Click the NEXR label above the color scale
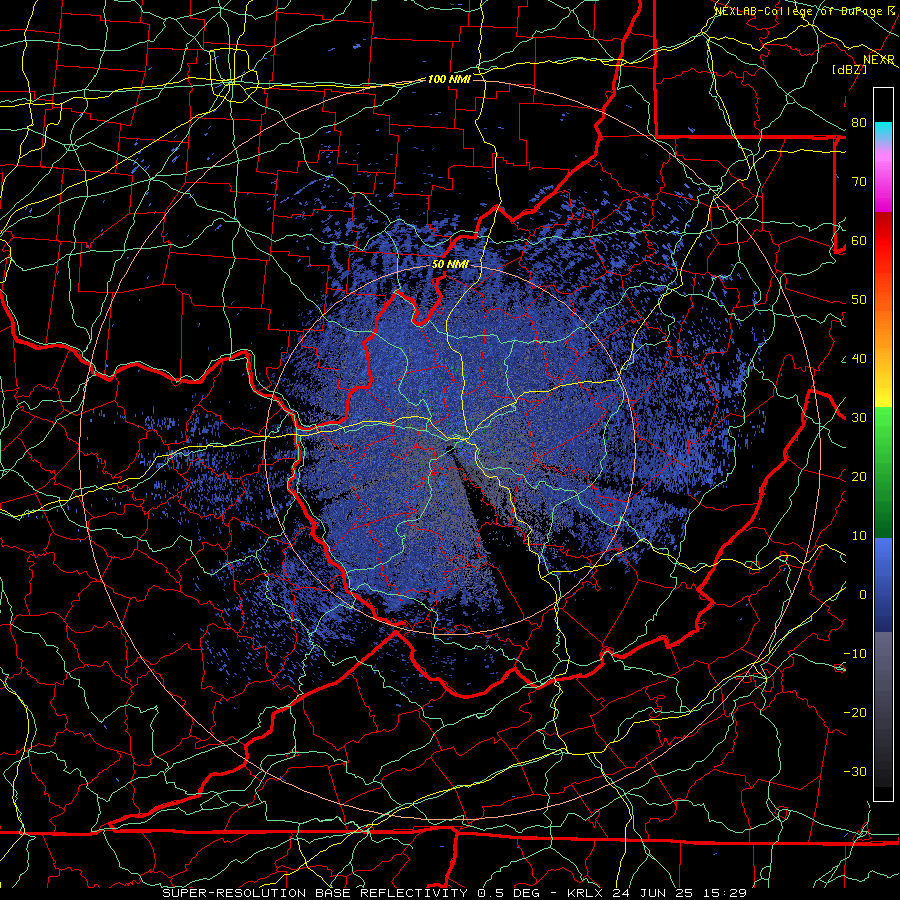Image resolution: width=900 pixels, height=900 pixels. 879,60
